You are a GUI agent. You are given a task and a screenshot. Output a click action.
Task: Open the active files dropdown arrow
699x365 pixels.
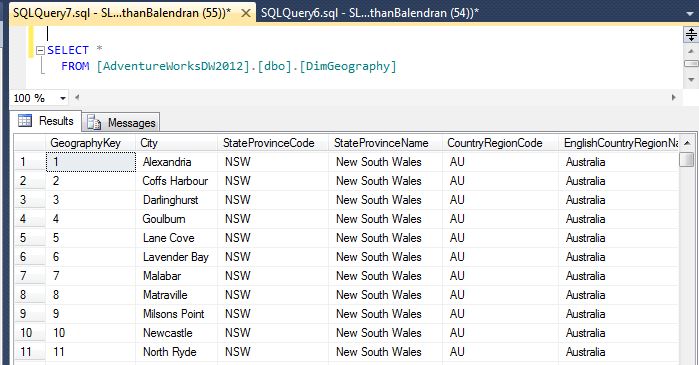690,14
